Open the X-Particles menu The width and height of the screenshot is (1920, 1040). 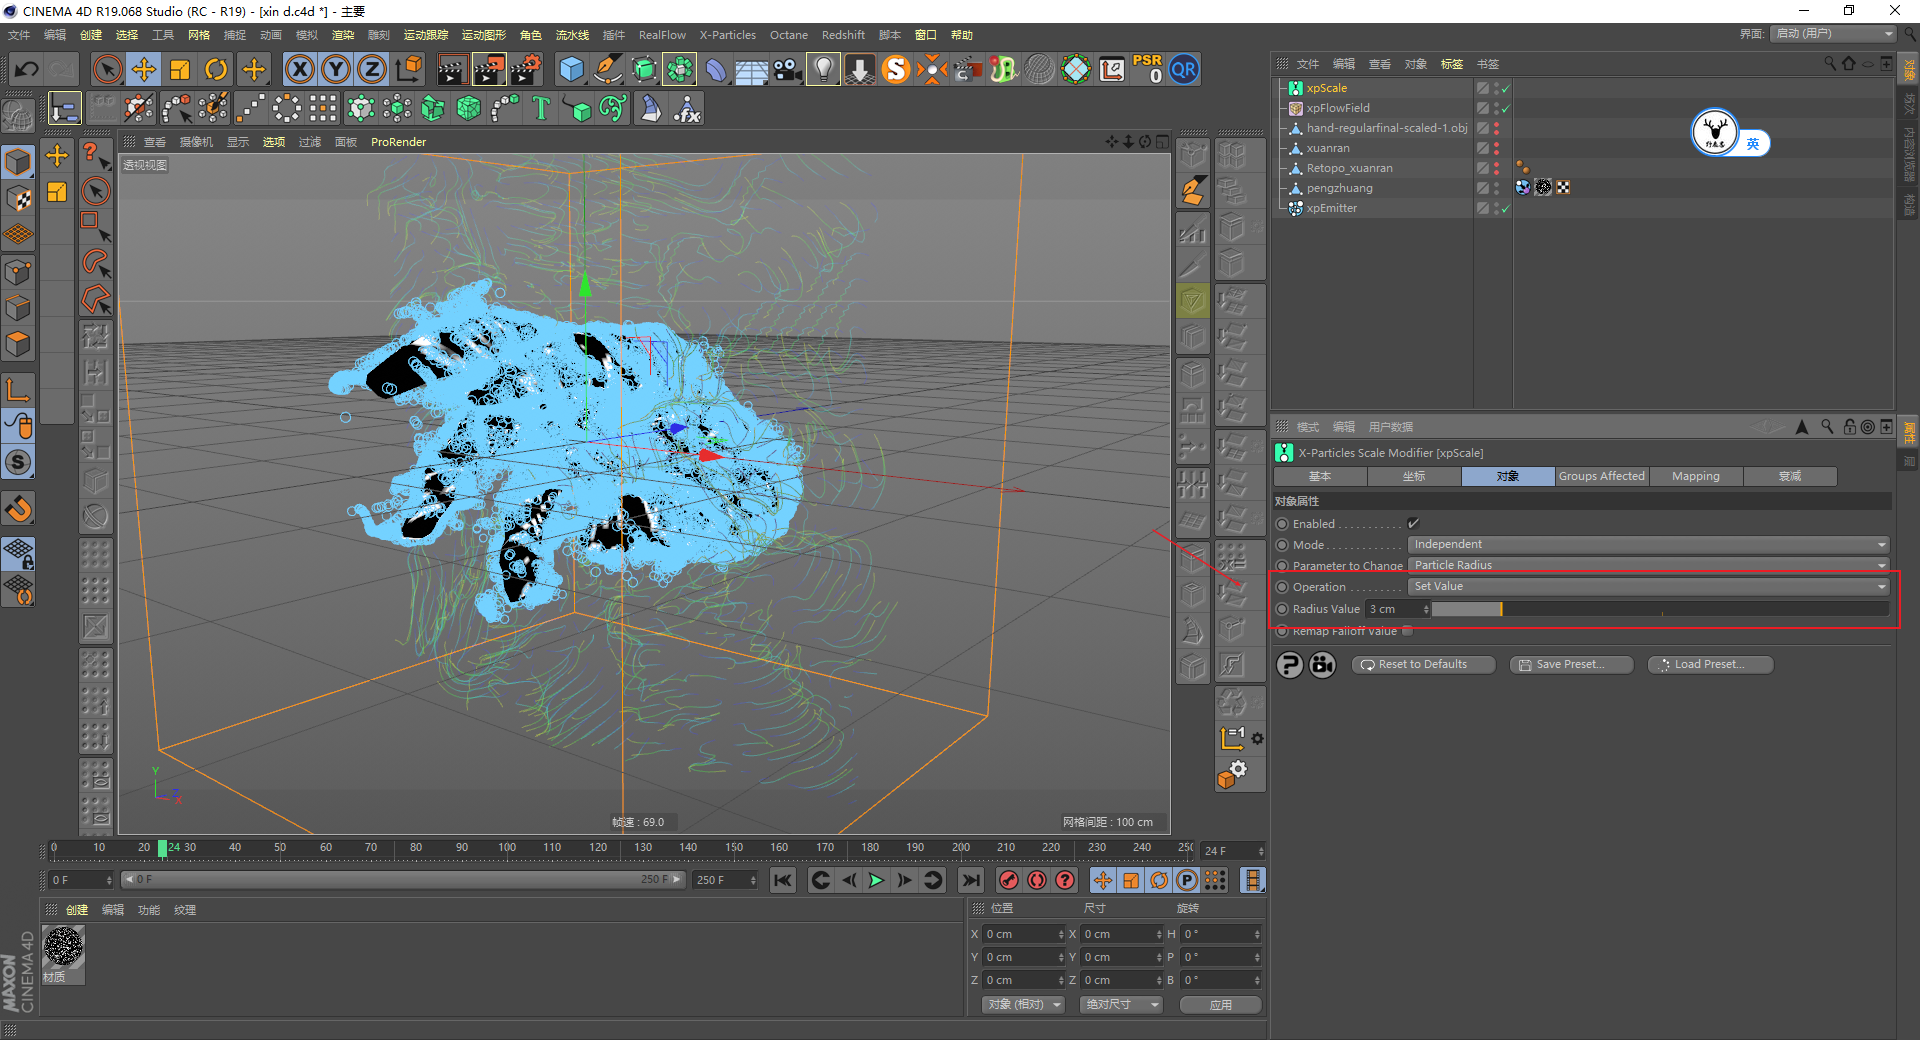[727, 35]
